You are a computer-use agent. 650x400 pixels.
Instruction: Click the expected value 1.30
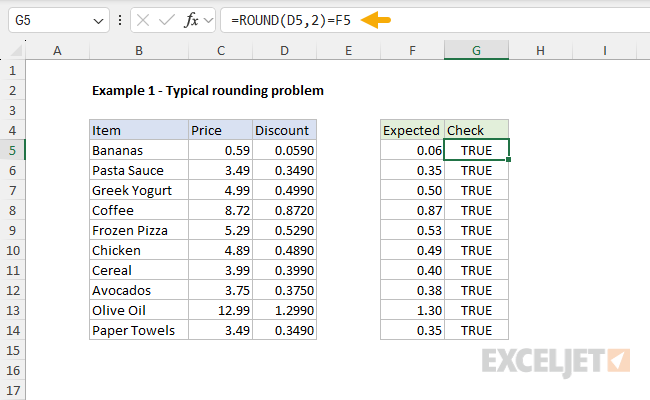pos(412,310)
